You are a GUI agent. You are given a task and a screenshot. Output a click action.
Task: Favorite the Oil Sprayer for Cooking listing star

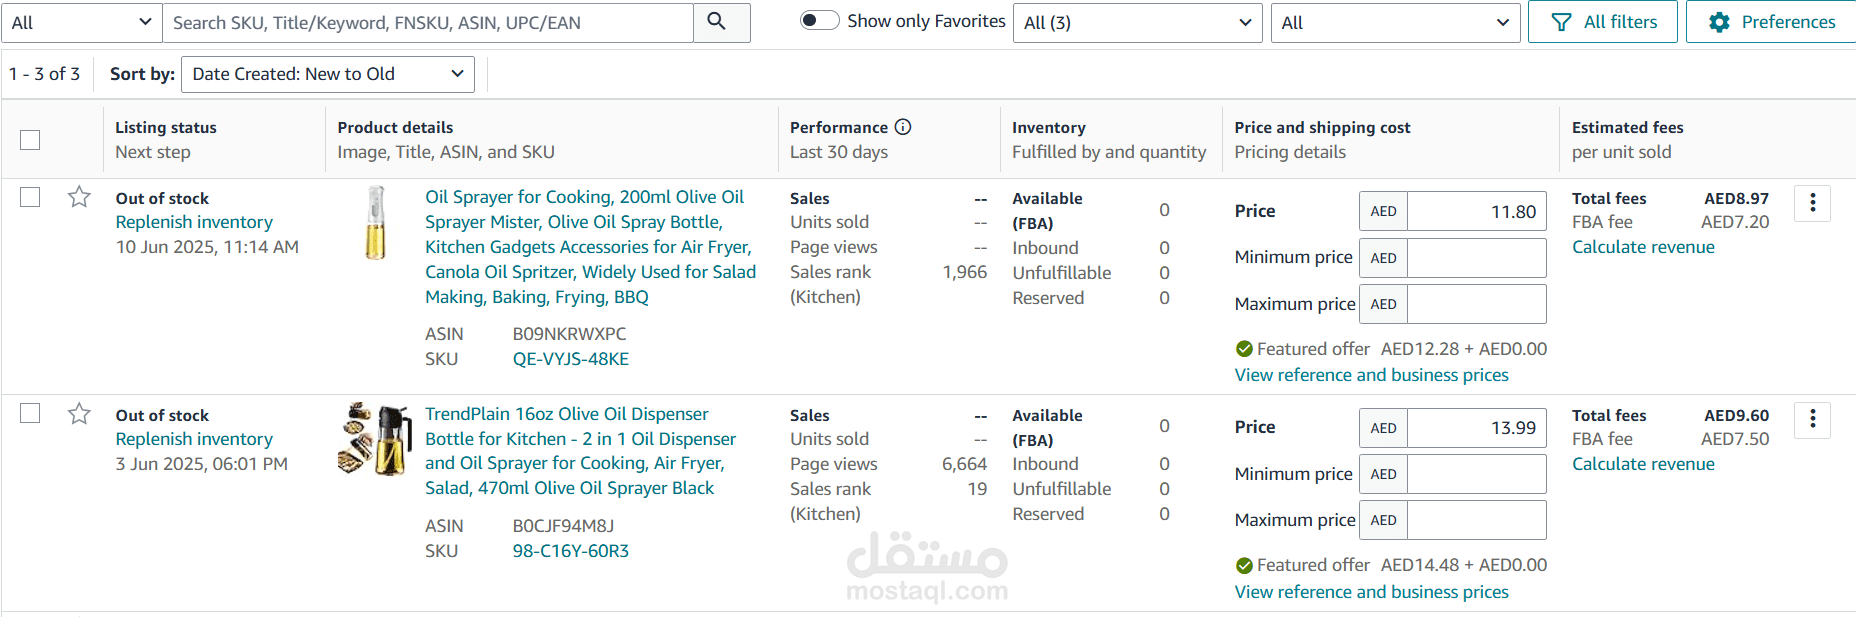pos(79,197)
